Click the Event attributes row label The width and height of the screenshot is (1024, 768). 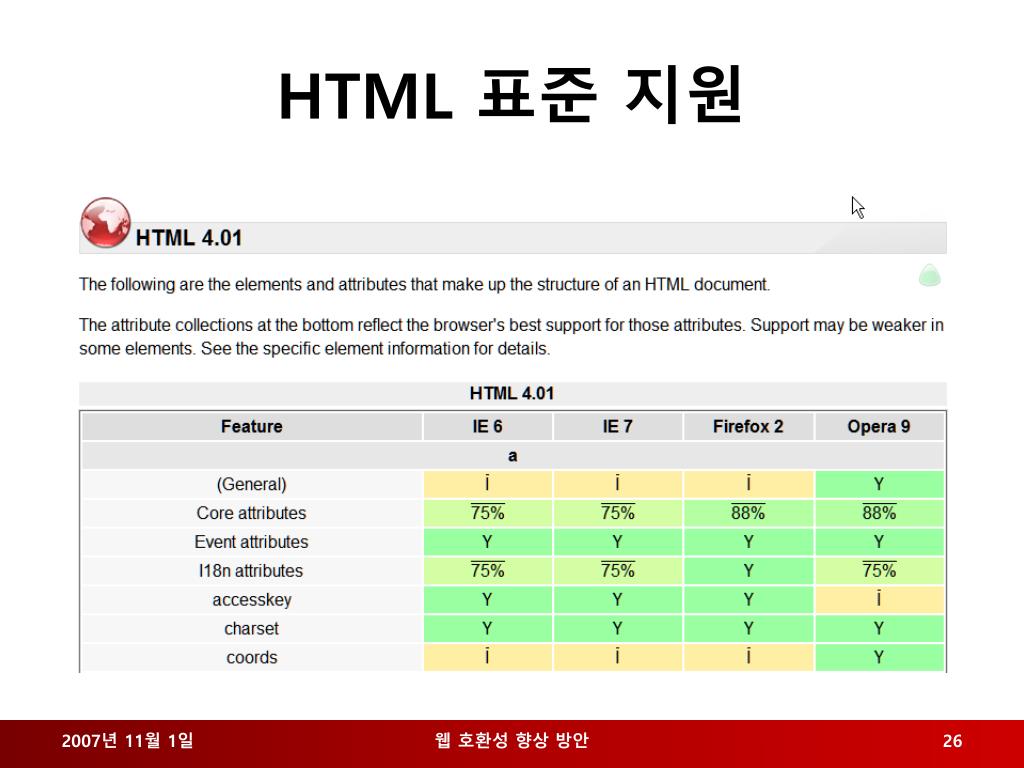point(251,542)
